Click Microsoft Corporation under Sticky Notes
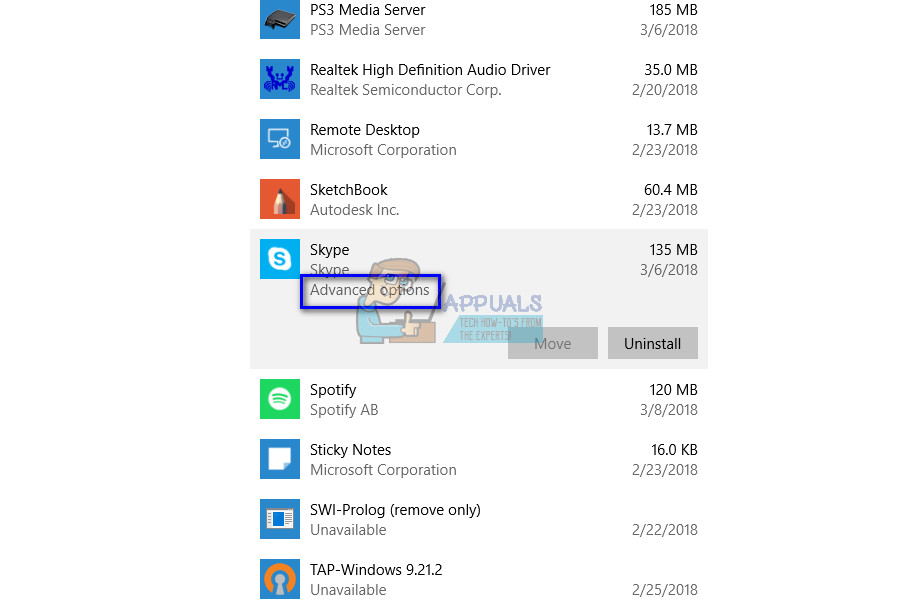This screenshot has height=601, width=898. click(x=383, y=470)
